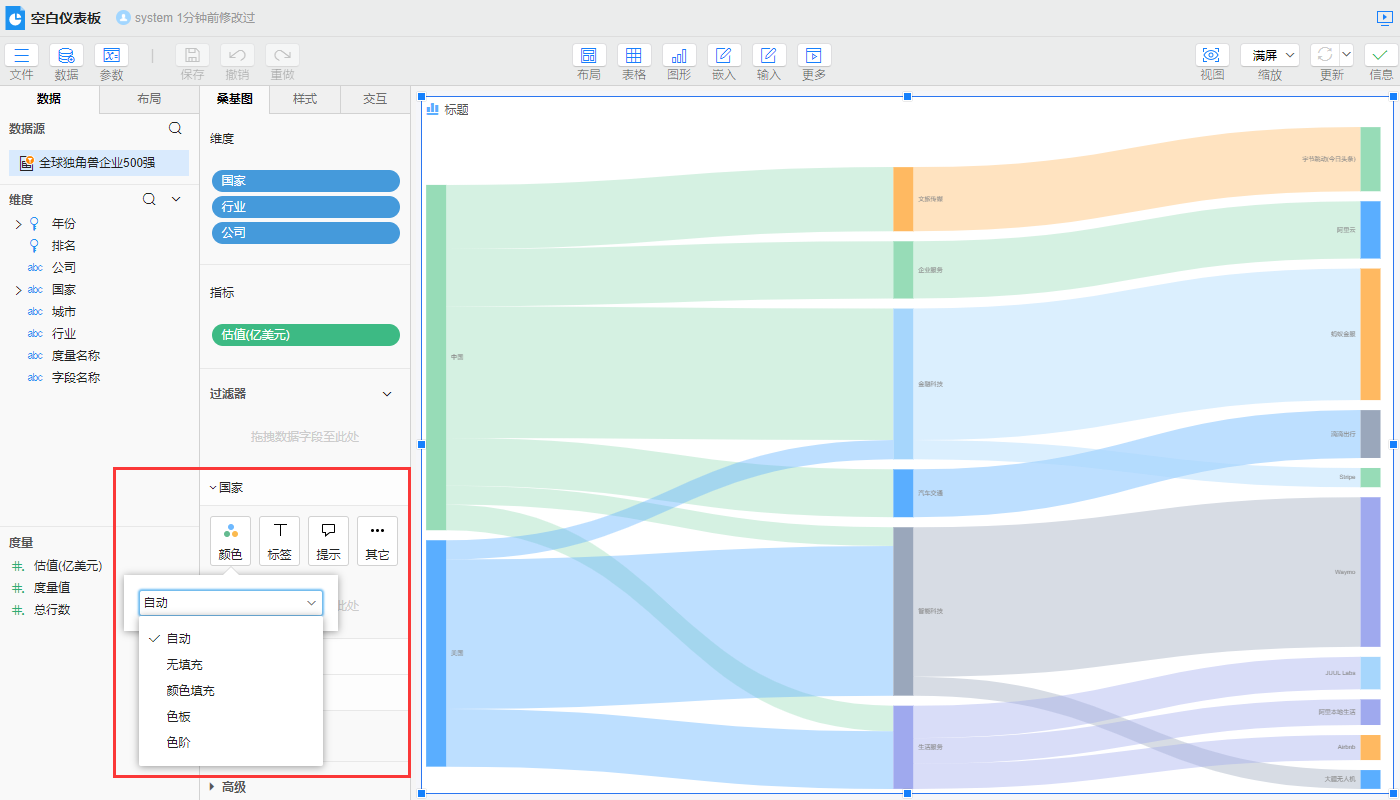
Task: Expand the 高级 section
Action: click(212, 787)
